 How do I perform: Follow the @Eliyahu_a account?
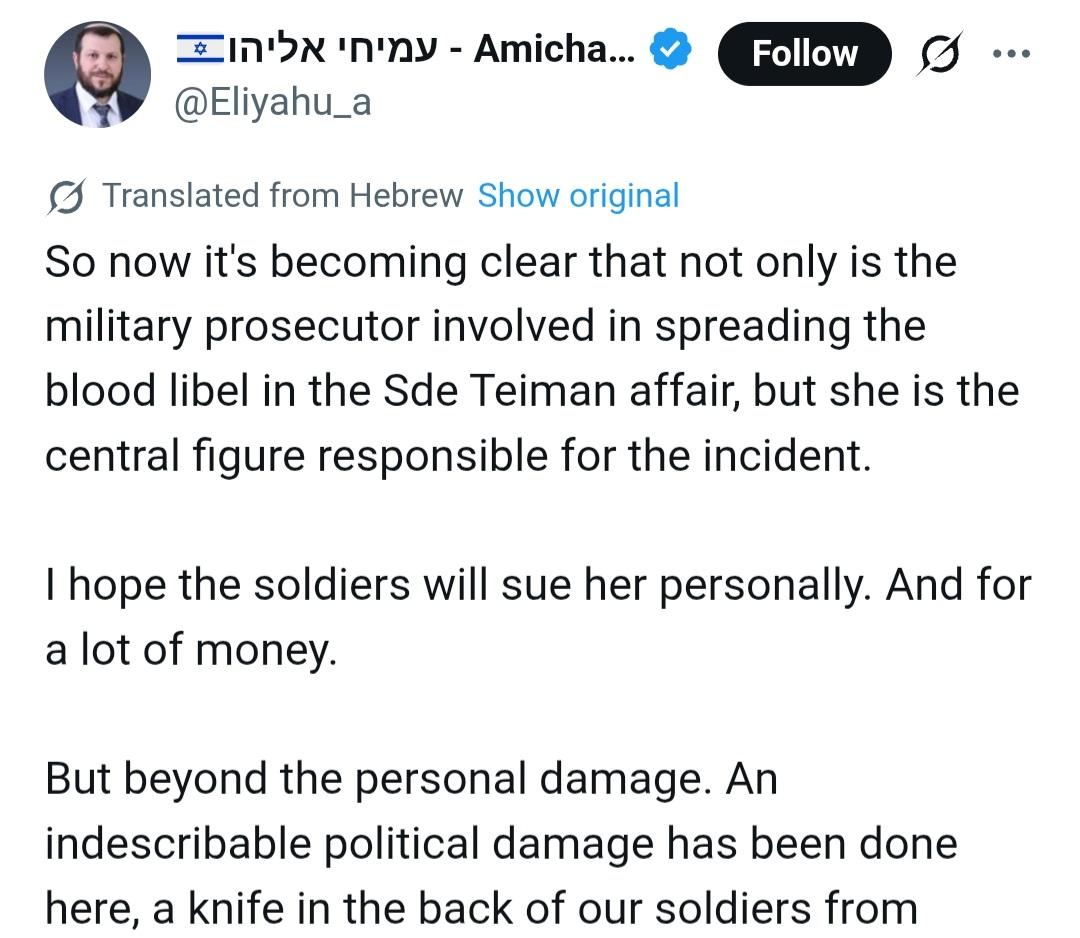click(804, 53)
